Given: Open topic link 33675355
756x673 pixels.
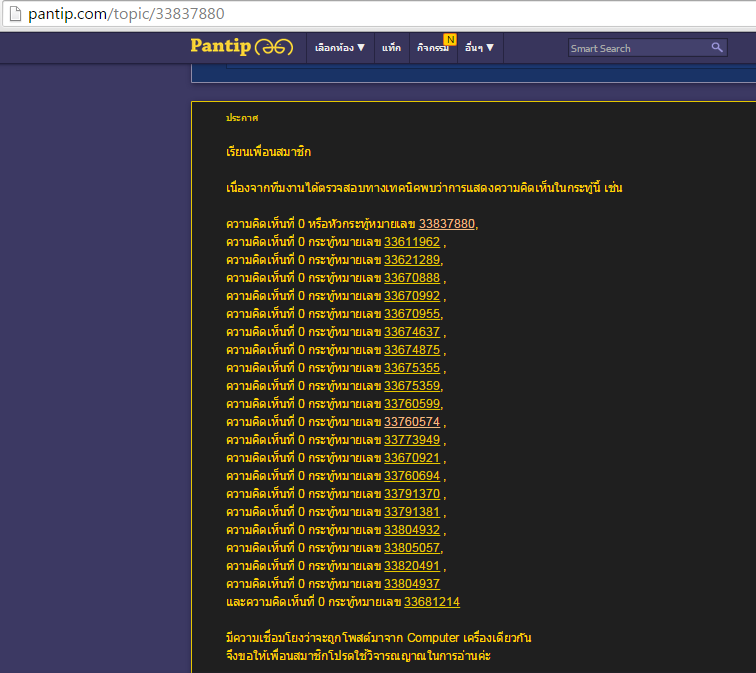Looking at the screenshot, I should (412, 368).
